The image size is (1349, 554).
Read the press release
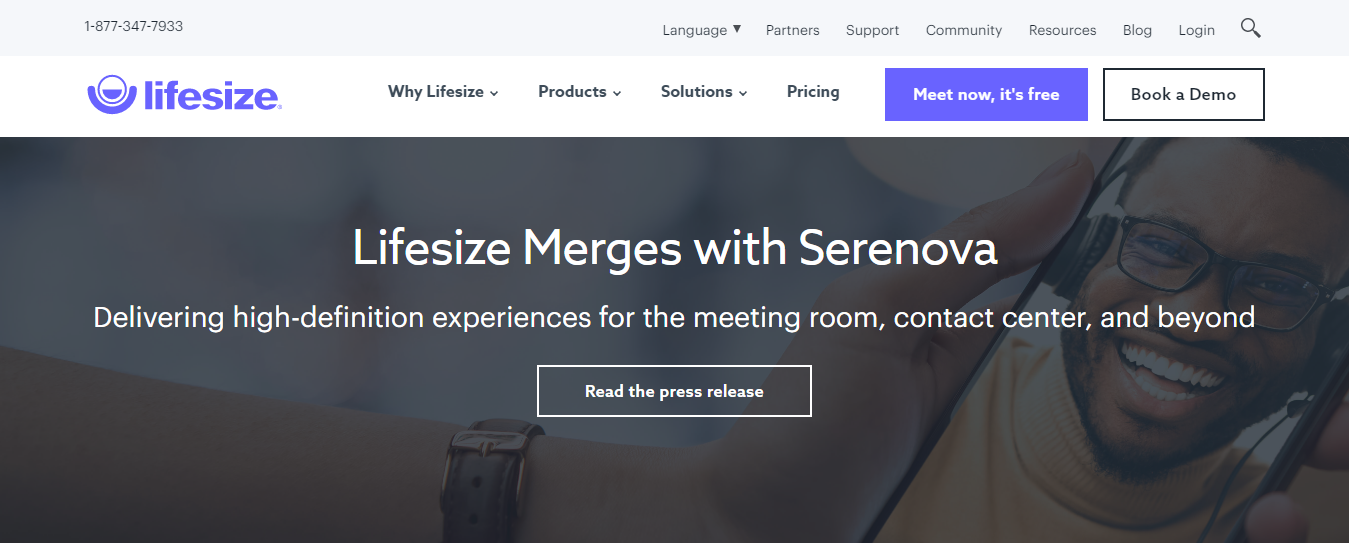pyautogui.click(x=674, y=391)
